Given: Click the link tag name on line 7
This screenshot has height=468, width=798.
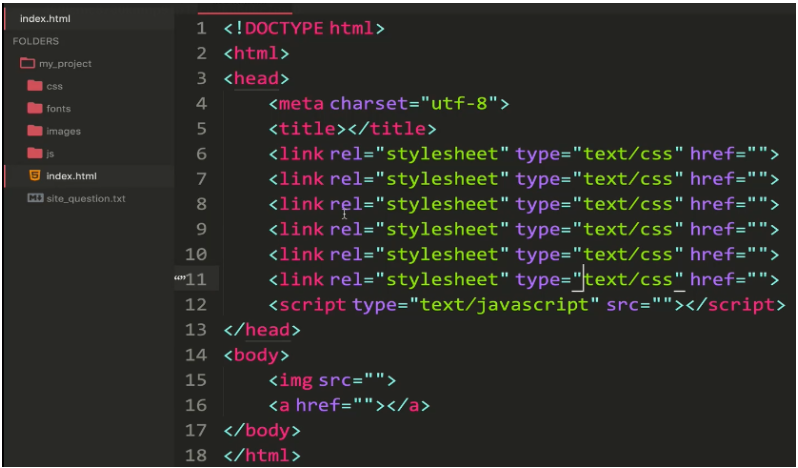Looking at the screenshot, I should (x=301, y=179).
